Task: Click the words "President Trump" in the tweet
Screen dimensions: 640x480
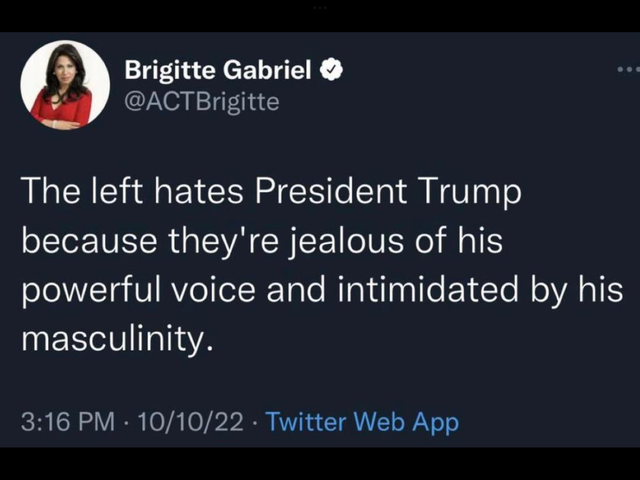Action: [x=388, y=191]
